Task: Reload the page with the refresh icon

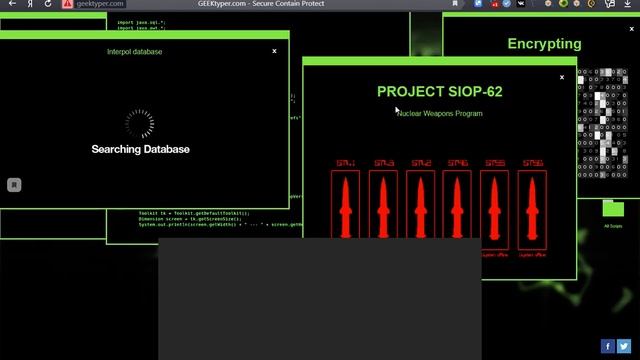Action: click(48, 4)
